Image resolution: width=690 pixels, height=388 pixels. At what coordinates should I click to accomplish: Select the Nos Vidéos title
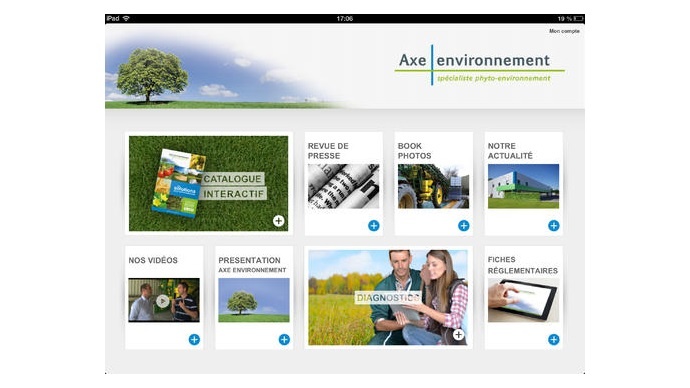click(153, 260)
